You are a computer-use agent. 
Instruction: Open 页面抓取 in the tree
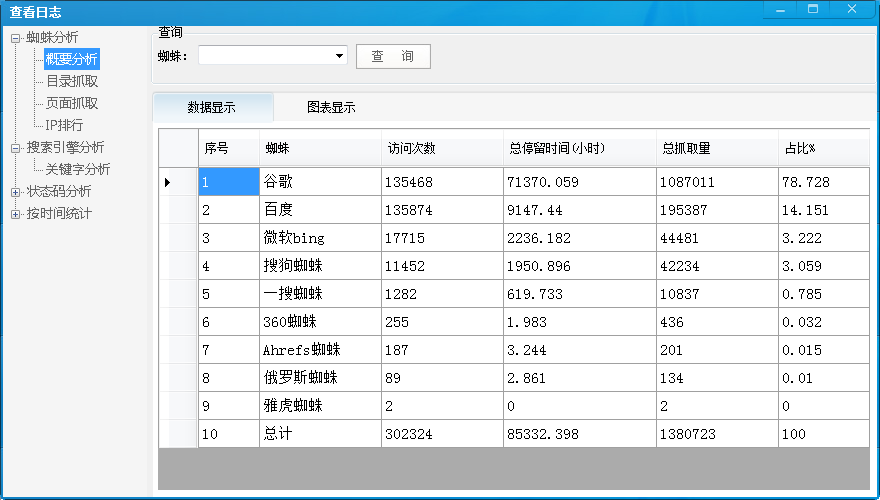(72, 103)
